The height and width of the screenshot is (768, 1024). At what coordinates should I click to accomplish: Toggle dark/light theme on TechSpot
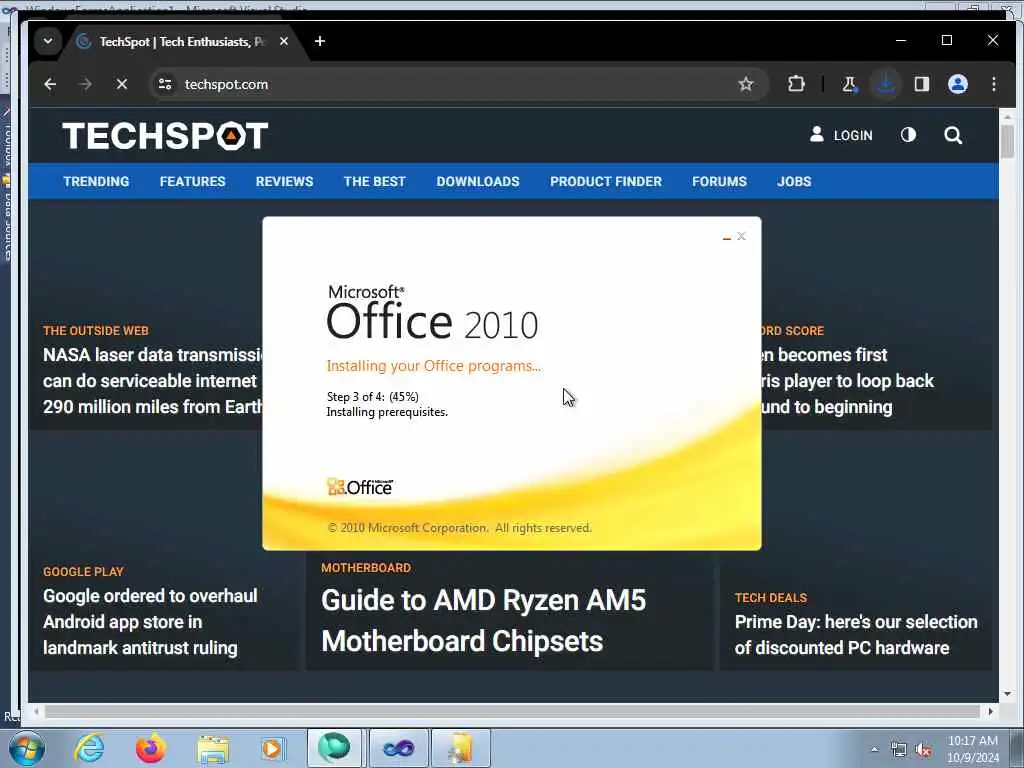tap(908, 135)
